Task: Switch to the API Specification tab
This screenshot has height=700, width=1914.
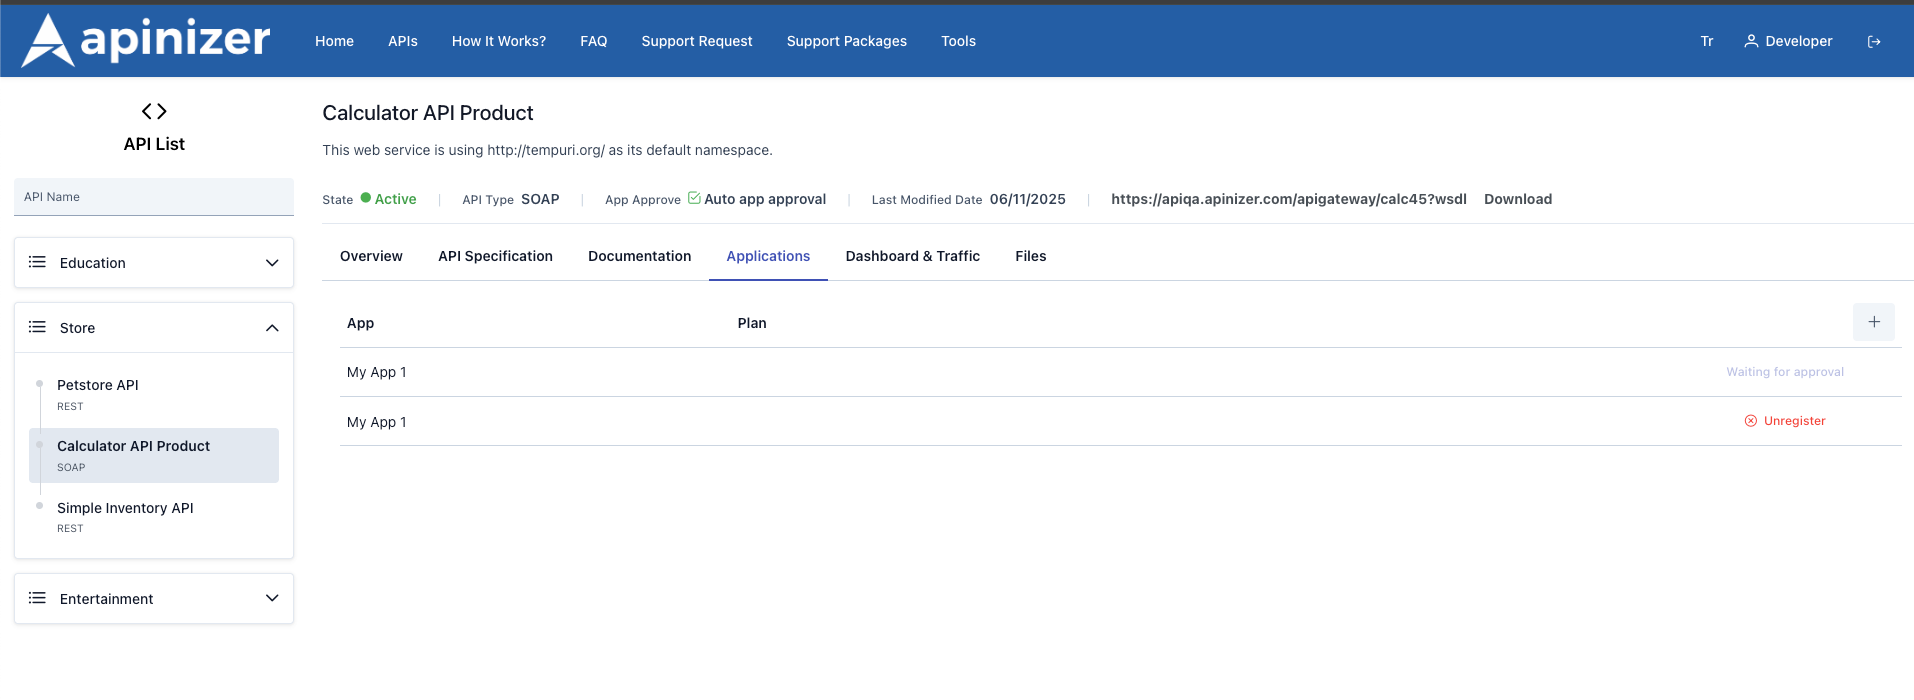Action: [x=495, y=256]
